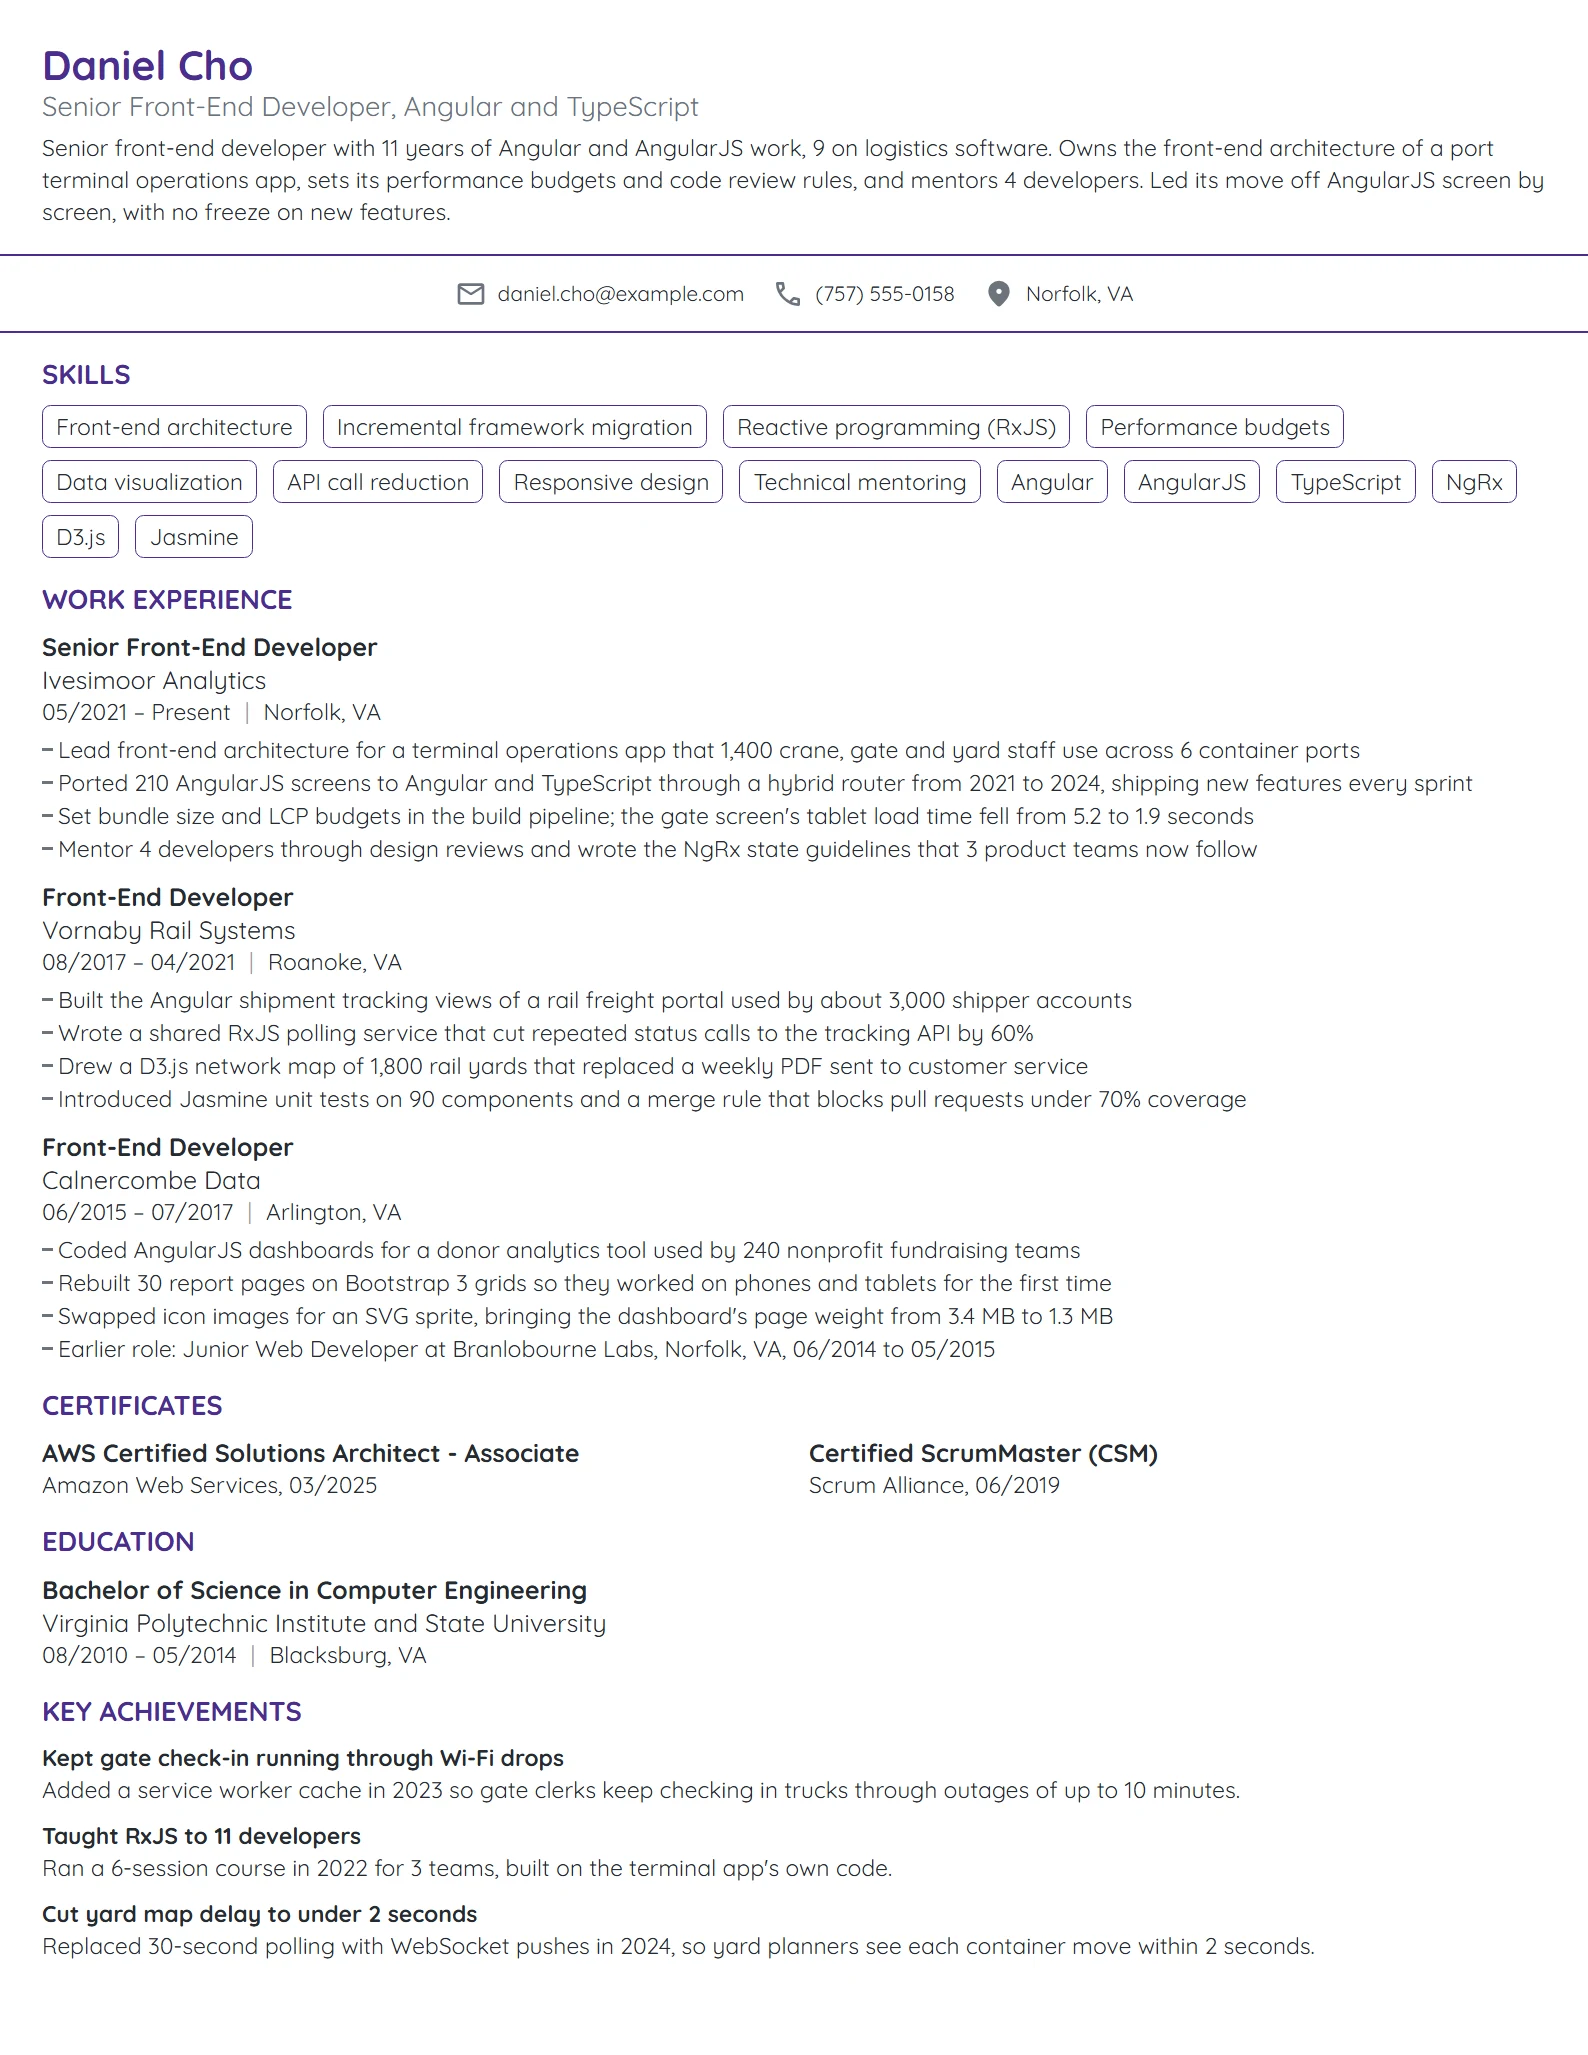Image resolution: width=1588 pixels, height=2055 pixels.
Task: Click the AngularJS skill tag
Action: coord(1192,482)
